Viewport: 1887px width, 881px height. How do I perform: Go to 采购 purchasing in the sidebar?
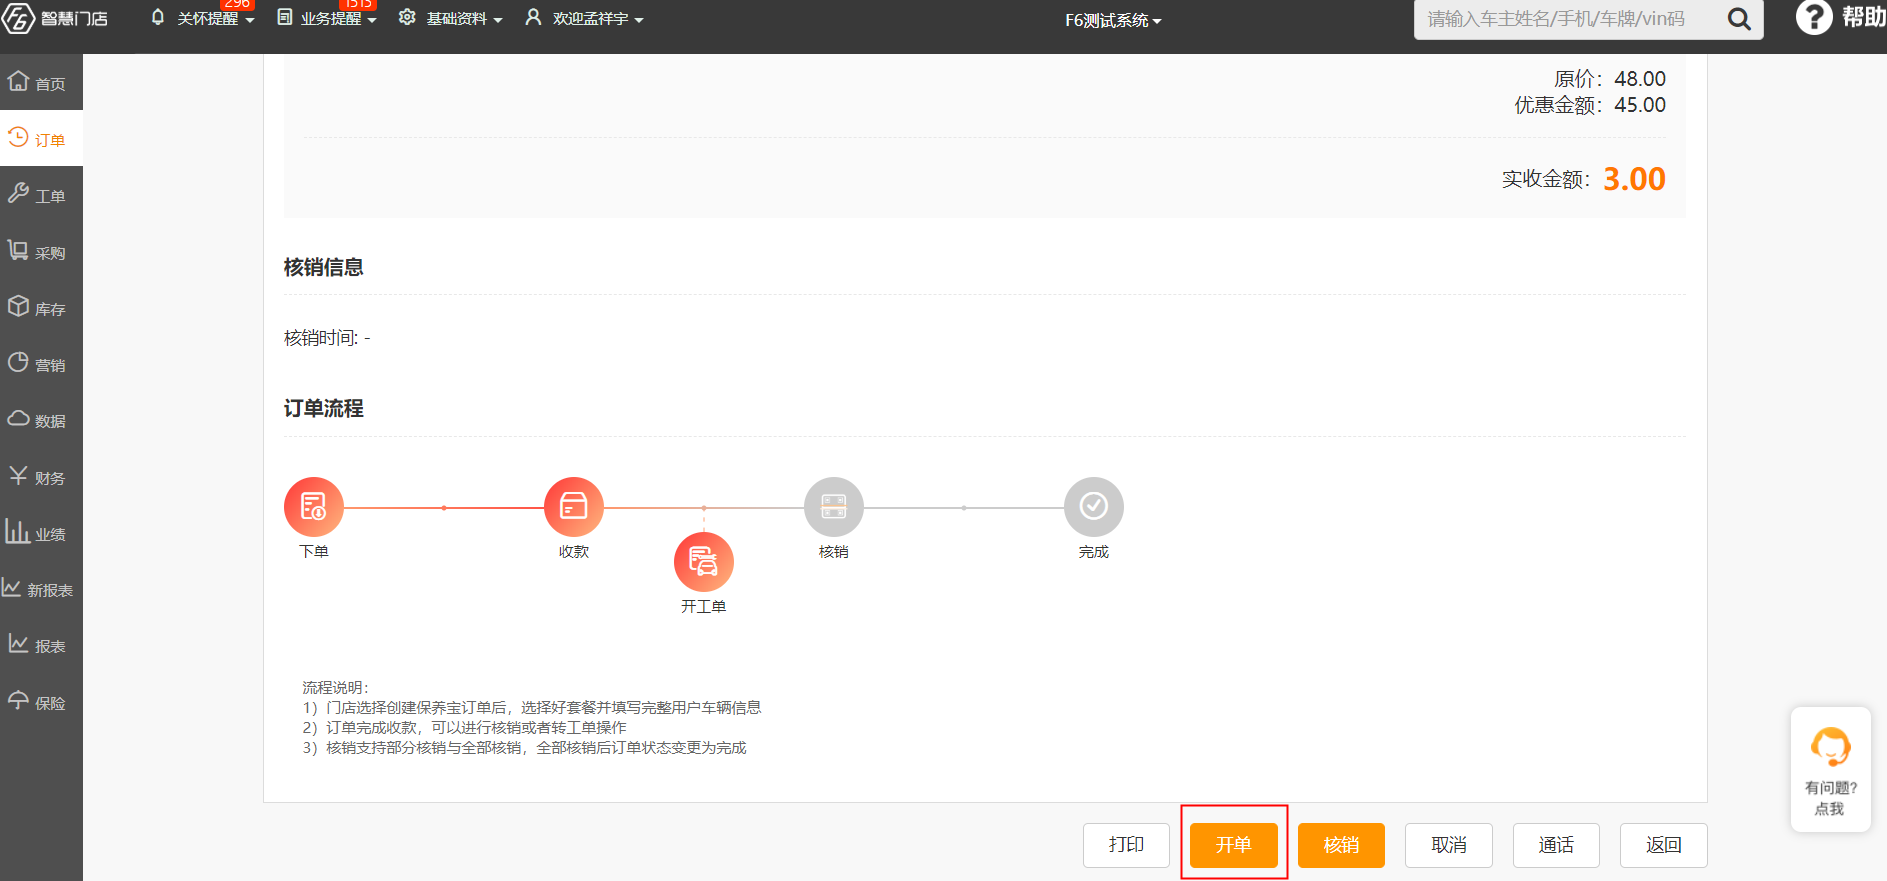[41, 252]
